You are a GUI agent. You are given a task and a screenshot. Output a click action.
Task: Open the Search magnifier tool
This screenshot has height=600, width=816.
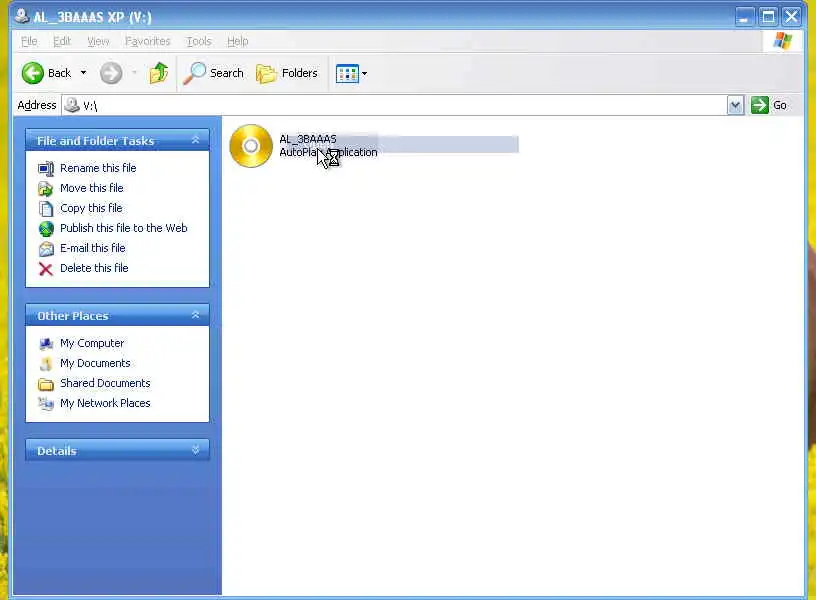[213, 73]
